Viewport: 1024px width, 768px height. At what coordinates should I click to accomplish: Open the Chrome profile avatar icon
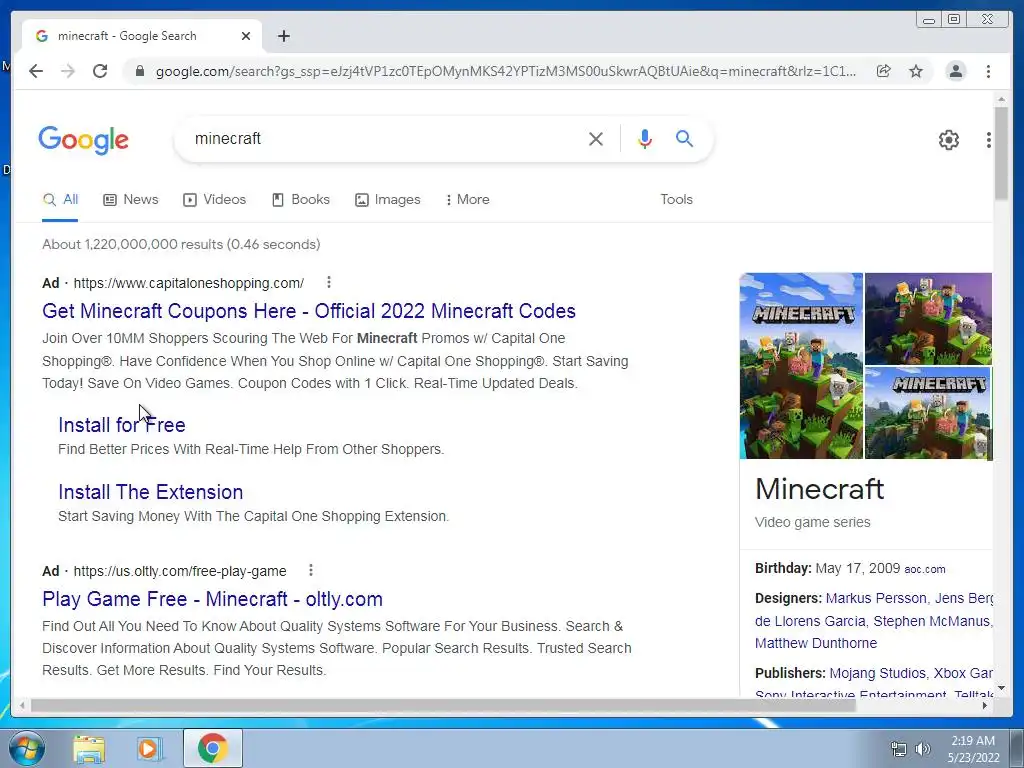coord(955,71)
